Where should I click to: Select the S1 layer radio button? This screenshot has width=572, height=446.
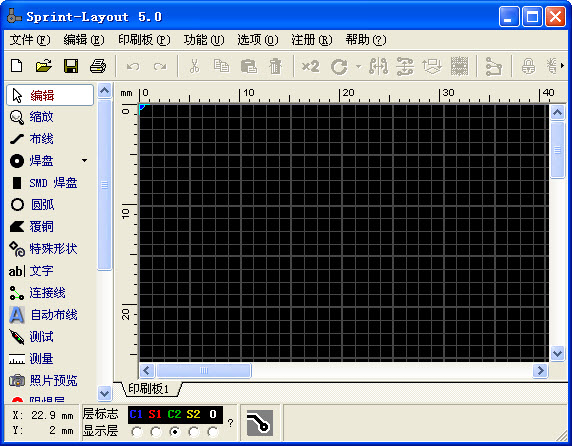tap(156, 432)
